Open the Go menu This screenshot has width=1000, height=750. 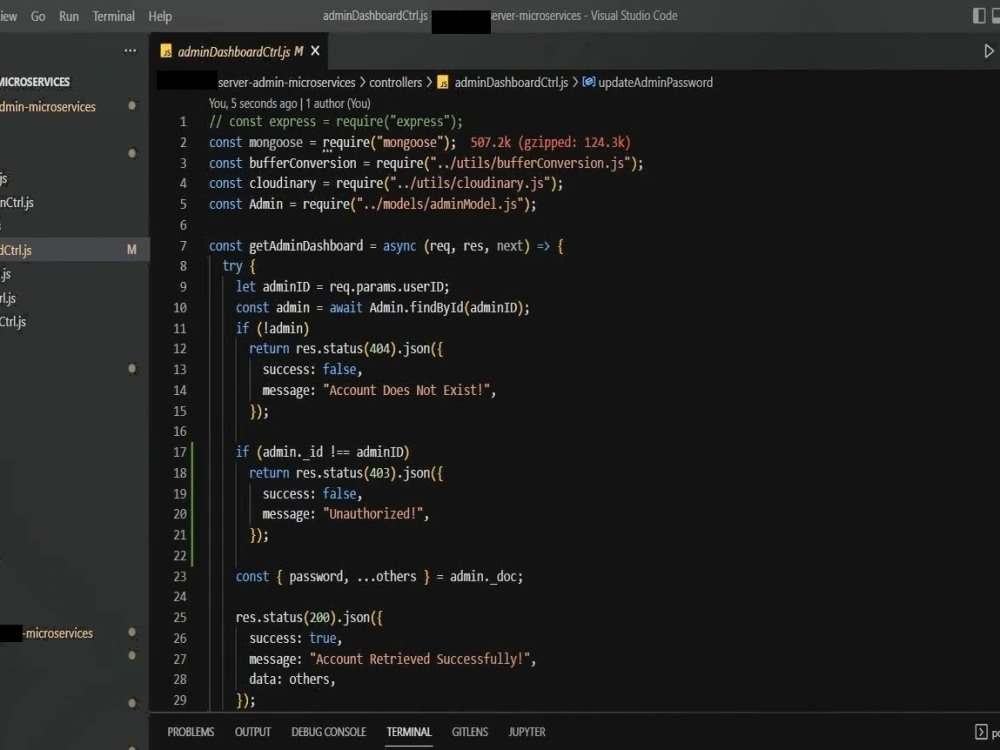(x=38, y=16)
